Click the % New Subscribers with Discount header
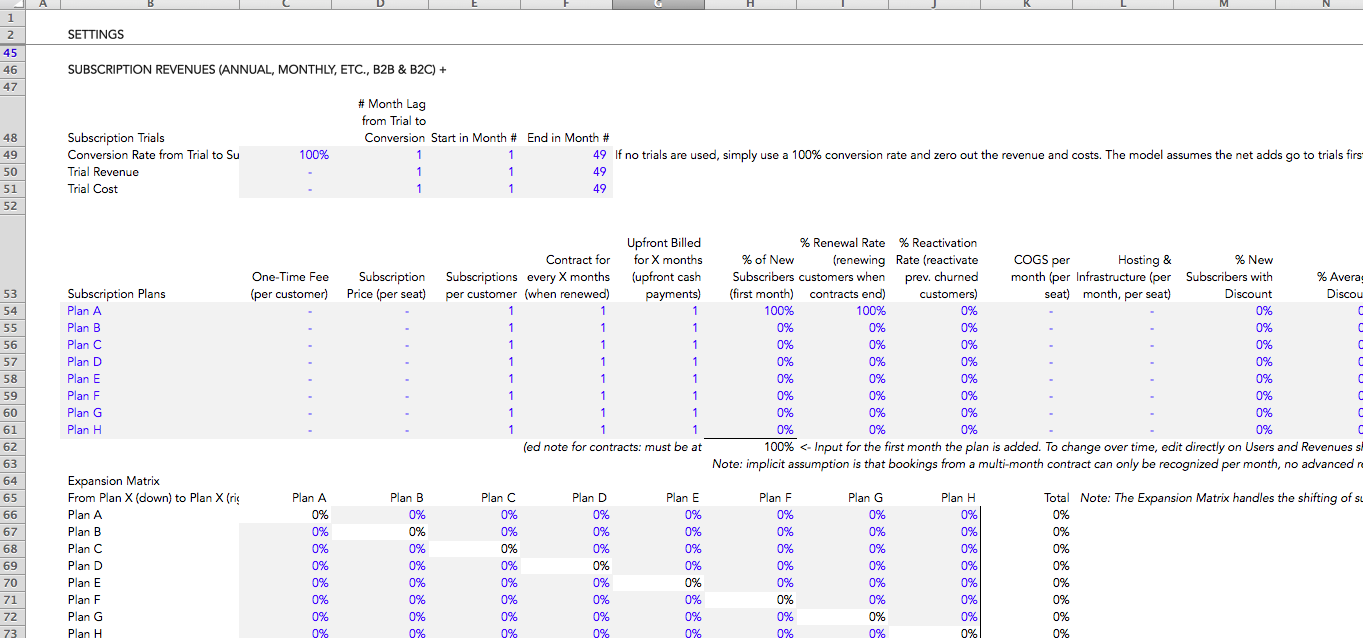 (1229, 277)
